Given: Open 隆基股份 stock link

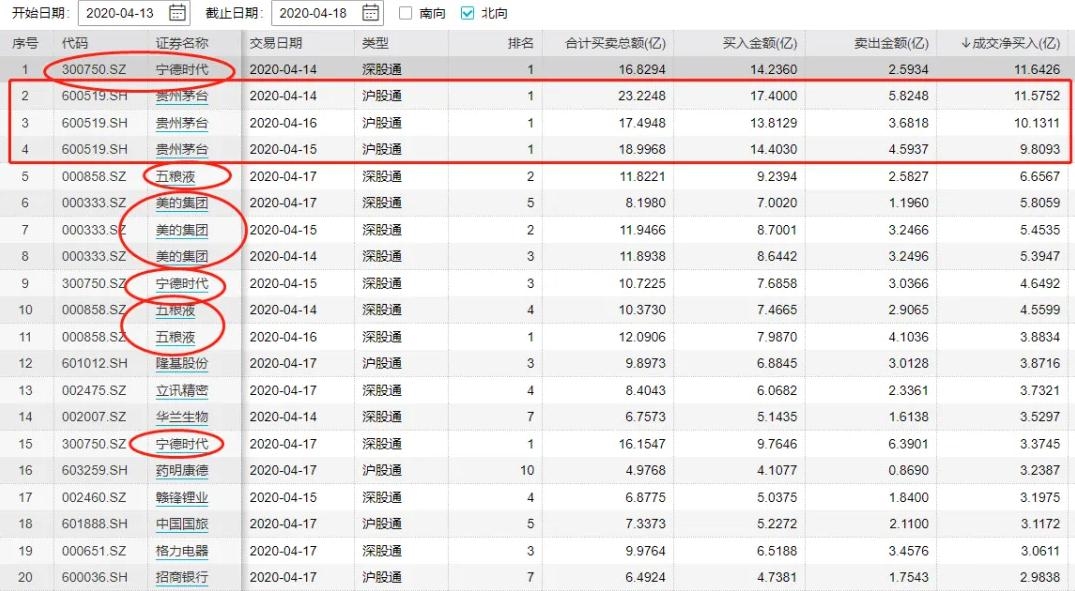Looking at the screenshot, I should point(182,363).
